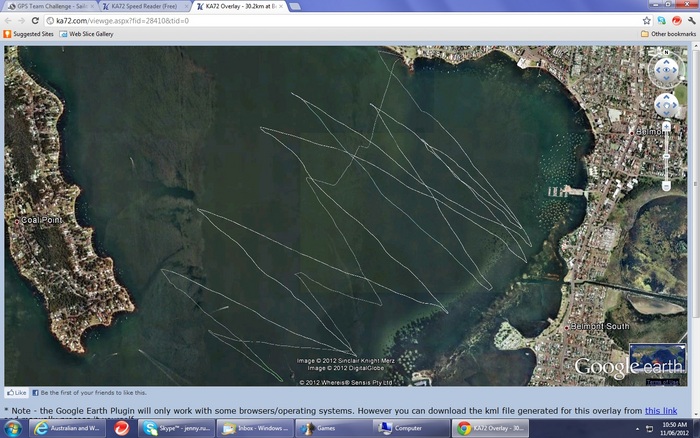
Task: Open the Web Slice Gallery bookmark
Action: click(x=90, y=34)
